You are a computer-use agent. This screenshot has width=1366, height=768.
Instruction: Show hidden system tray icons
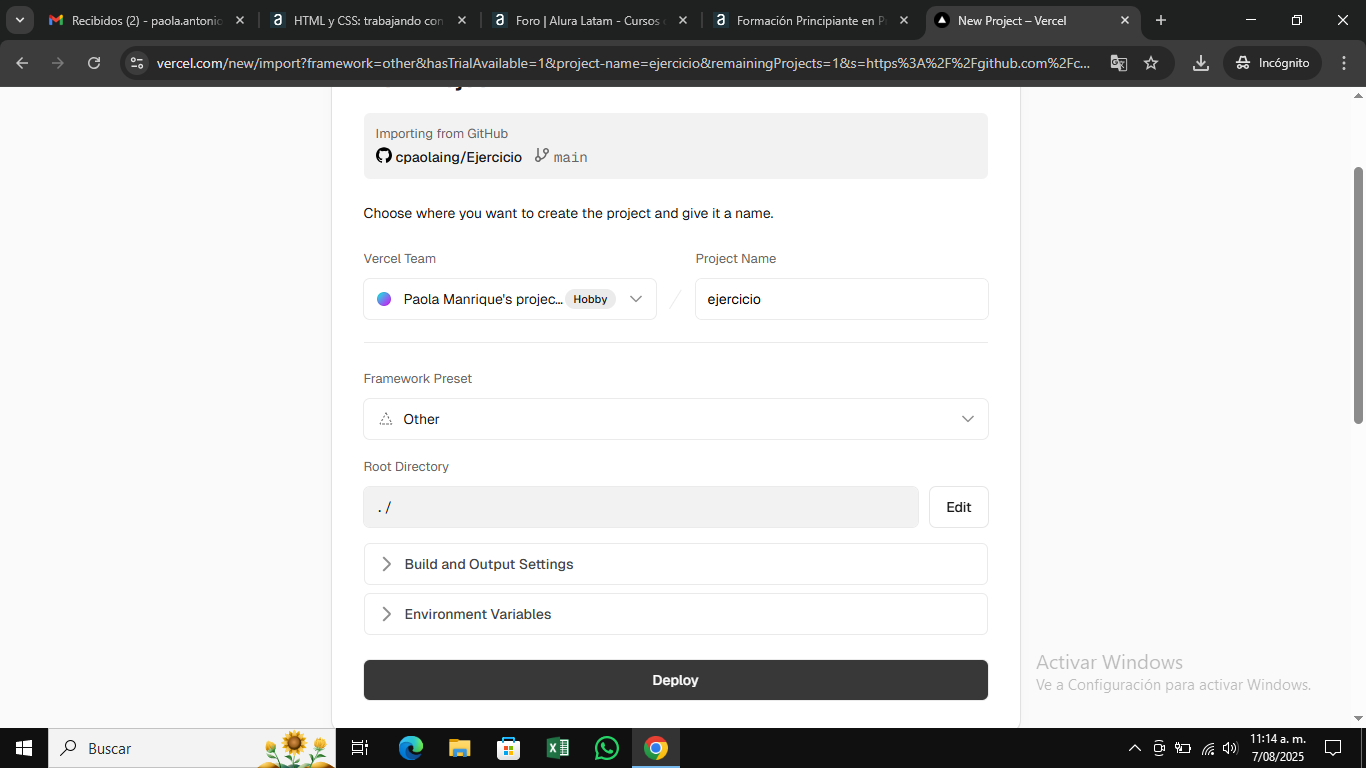pos(1134,748)
